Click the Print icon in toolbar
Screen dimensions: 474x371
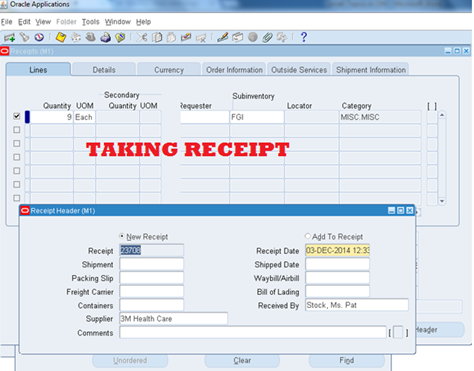pos(105,37)
